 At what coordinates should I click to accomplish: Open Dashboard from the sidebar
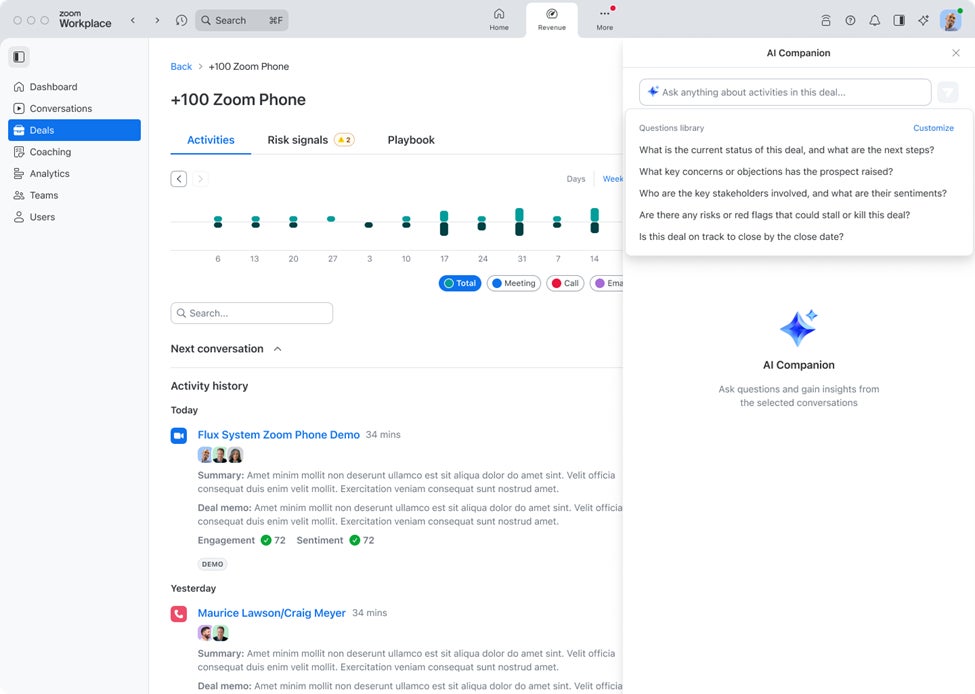74,87
